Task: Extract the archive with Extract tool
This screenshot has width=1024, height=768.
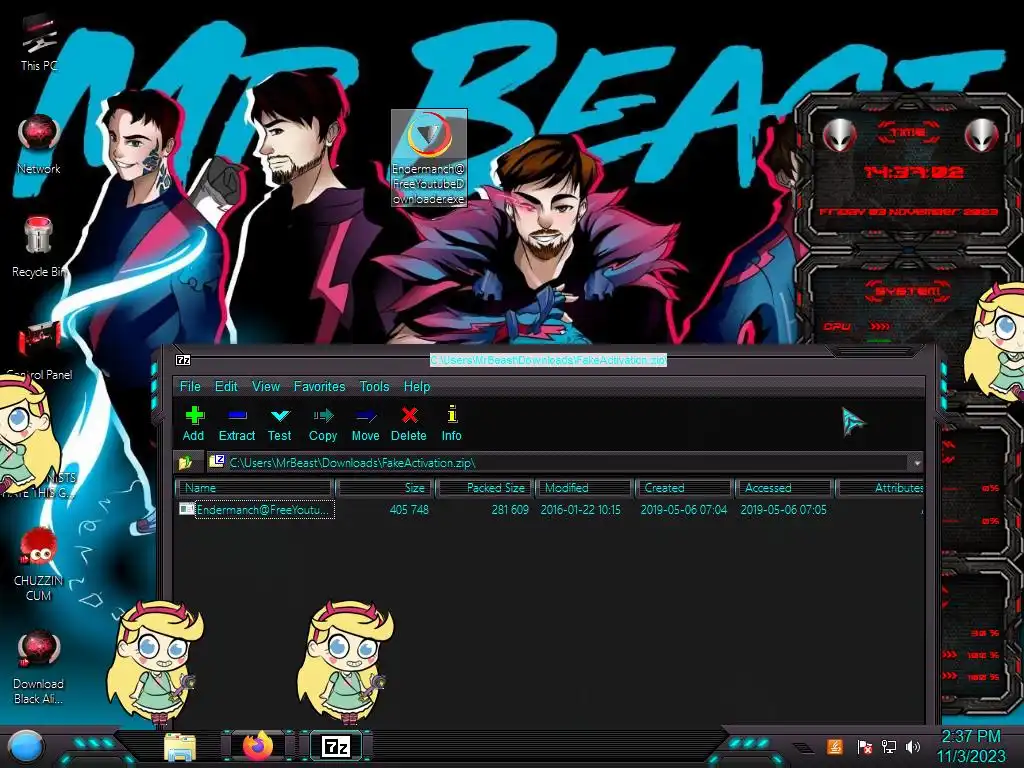Action: coord(236,423)
